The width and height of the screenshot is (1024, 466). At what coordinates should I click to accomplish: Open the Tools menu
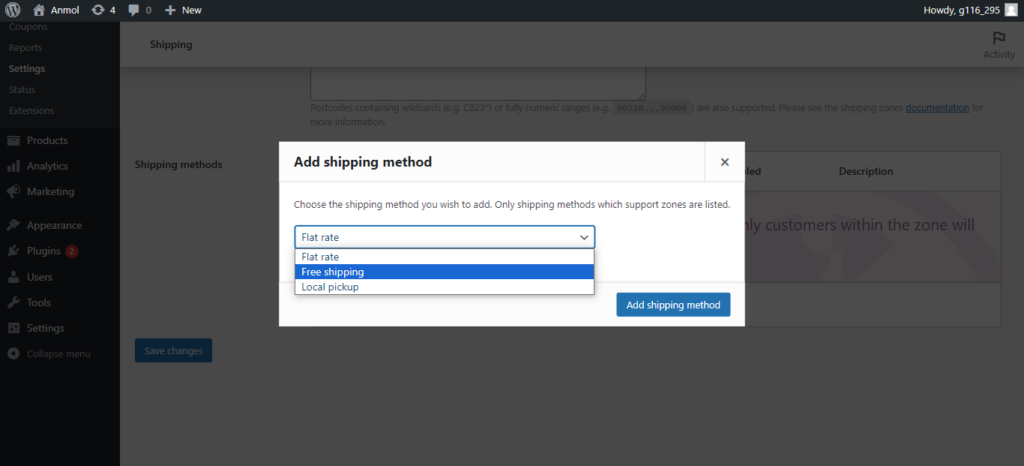point(39,302)
